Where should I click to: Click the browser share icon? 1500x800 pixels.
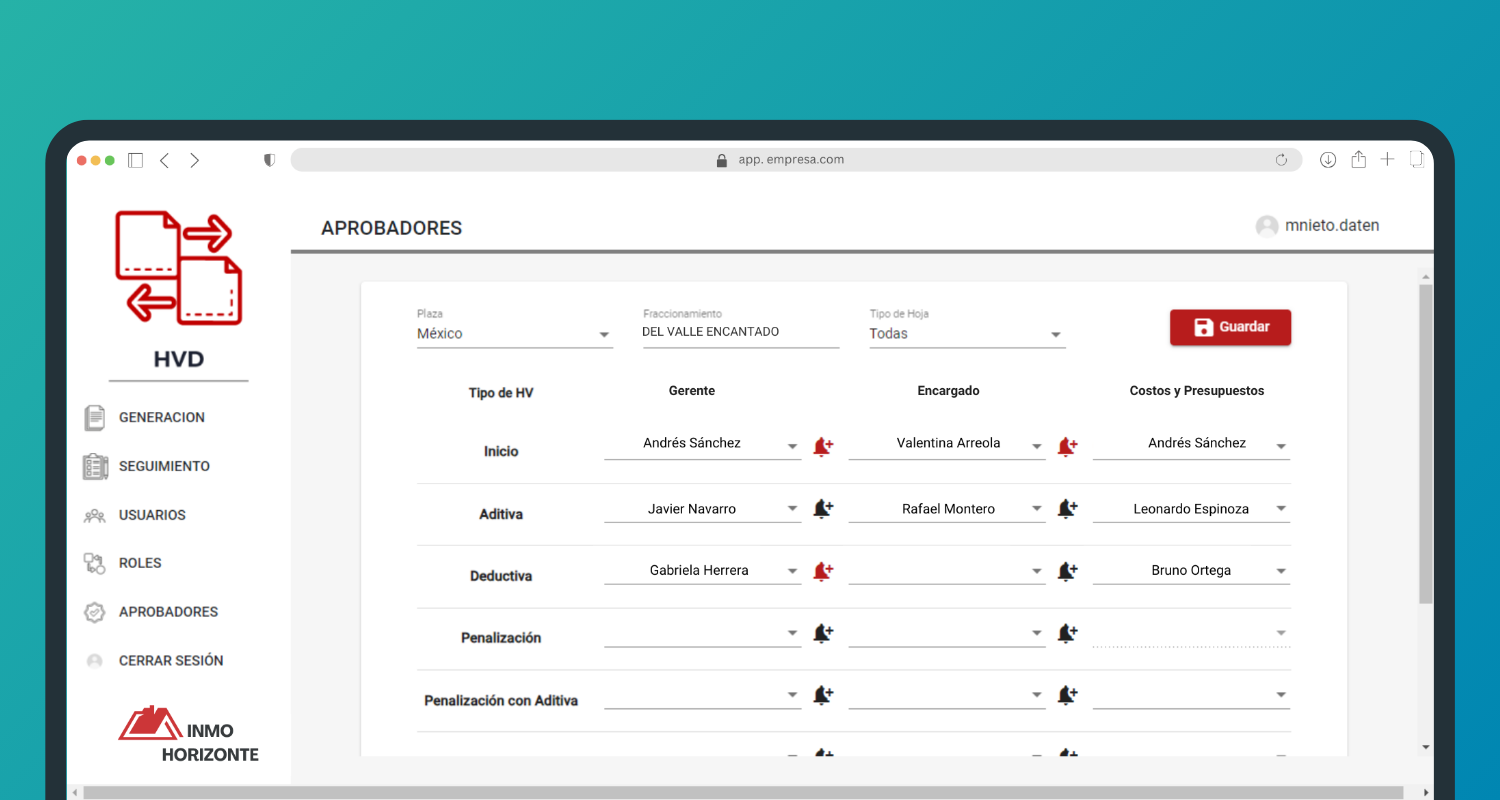tap(1358, 160)
